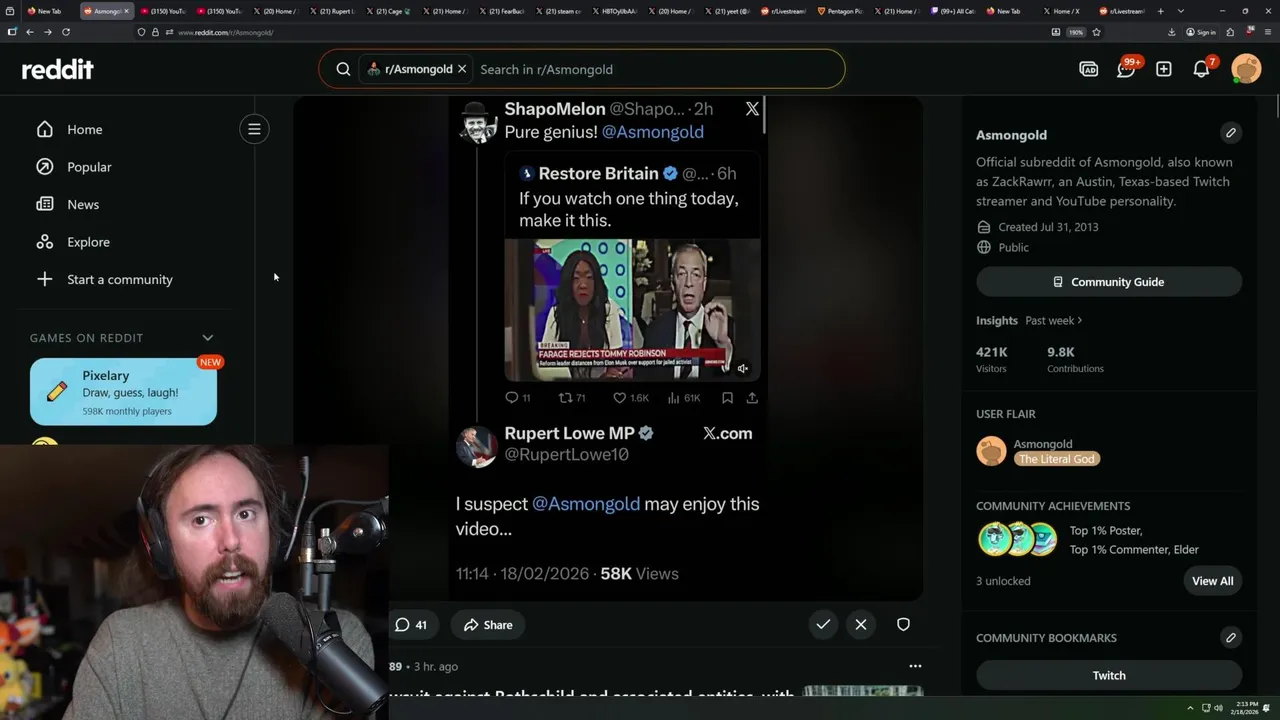Open chat messages with 99+ badge

pyautogui.click(x=1127, y=68)
